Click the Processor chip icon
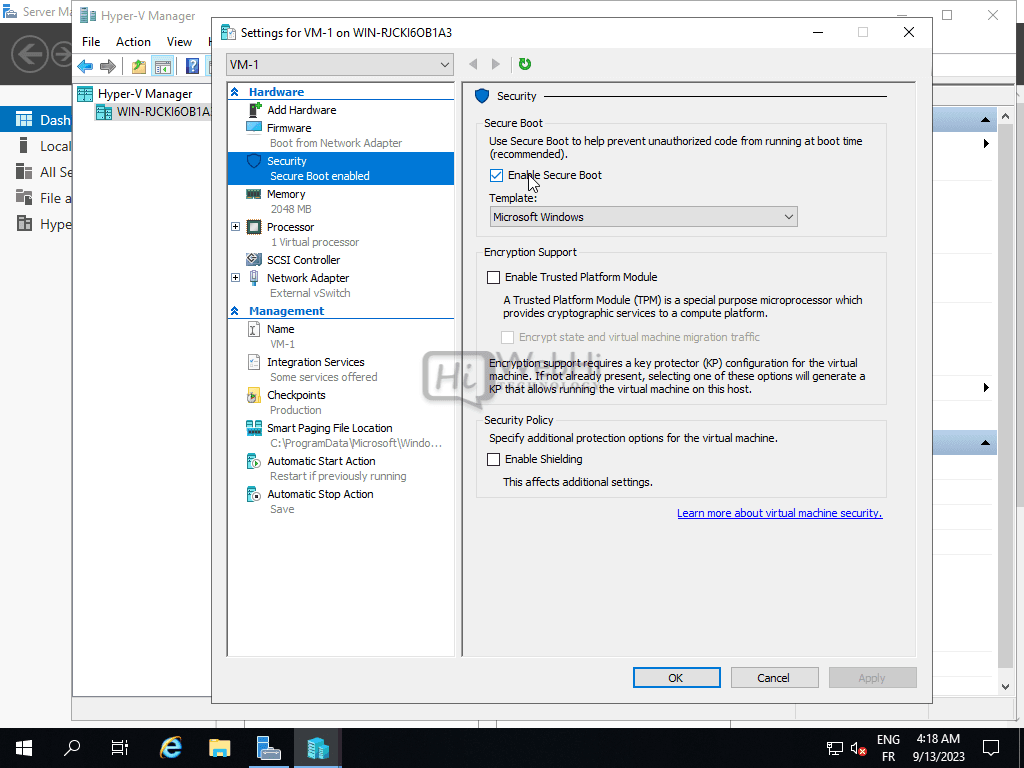The image size is (1024, 768). click(253, 227)
